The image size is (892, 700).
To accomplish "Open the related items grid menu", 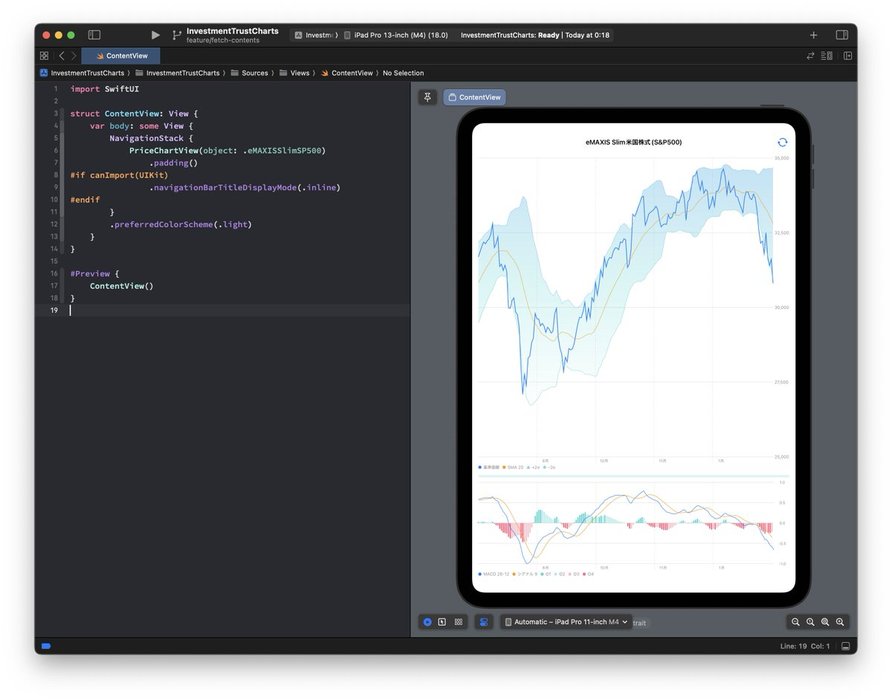I will coord(44,56).
